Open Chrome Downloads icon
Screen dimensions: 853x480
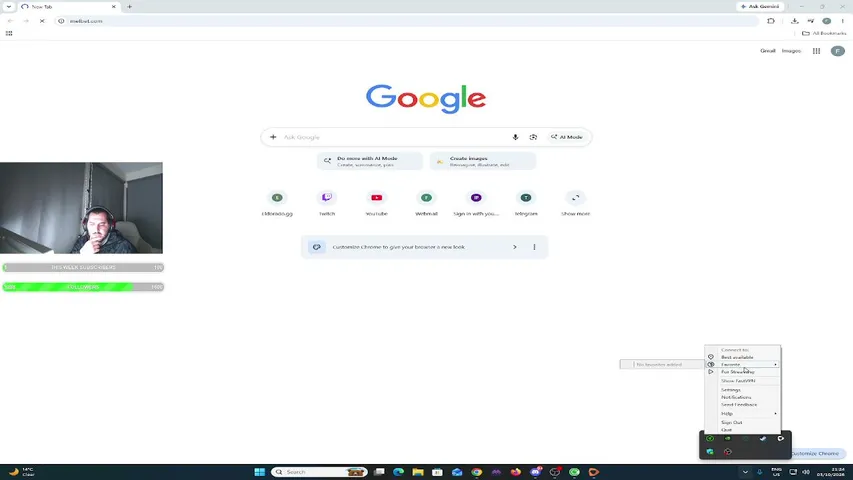(795, 21)
